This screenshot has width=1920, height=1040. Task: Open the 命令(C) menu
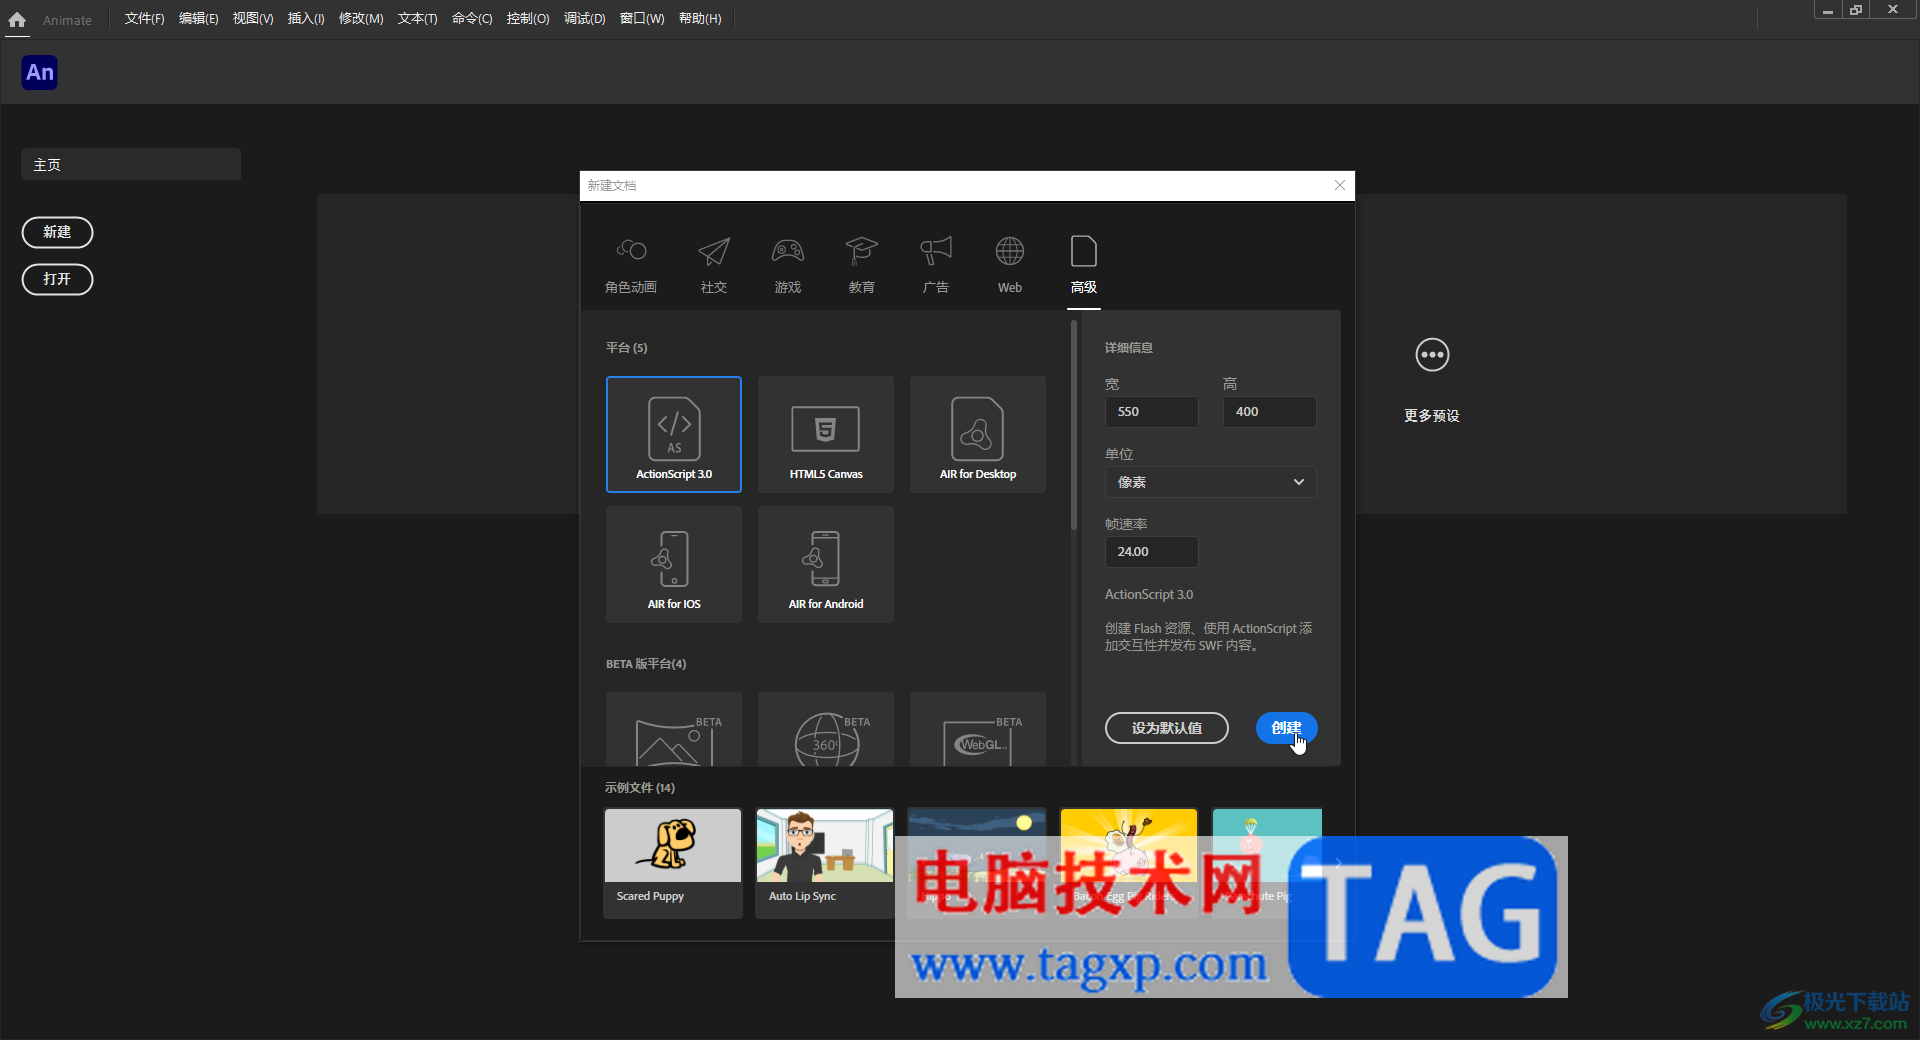point(472,19)
